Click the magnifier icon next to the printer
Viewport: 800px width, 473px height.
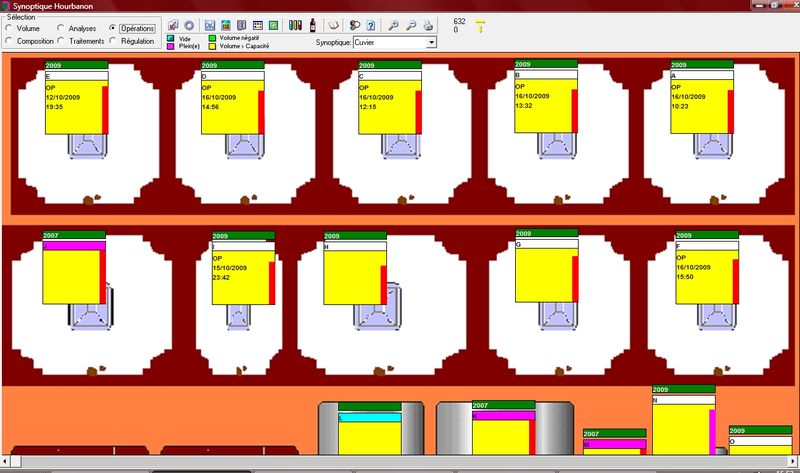pyautogui.click(x=412, y=24)
